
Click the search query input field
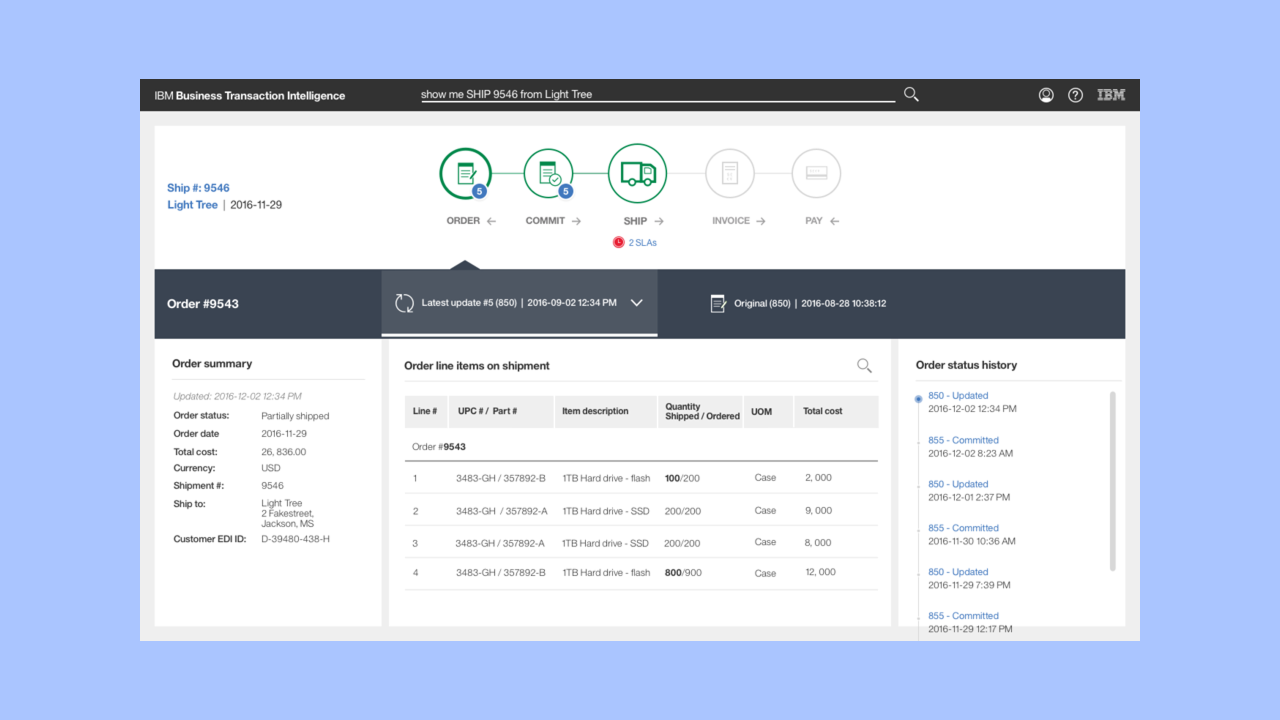pyautogui.click(x=657, y=95)
